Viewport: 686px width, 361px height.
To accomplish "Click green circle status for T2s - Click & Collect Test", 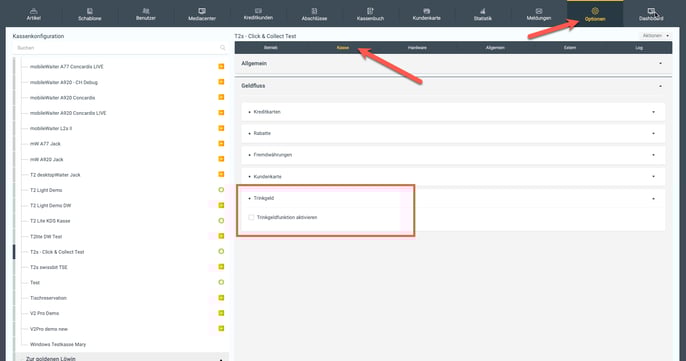I will [x=221, y=252].
